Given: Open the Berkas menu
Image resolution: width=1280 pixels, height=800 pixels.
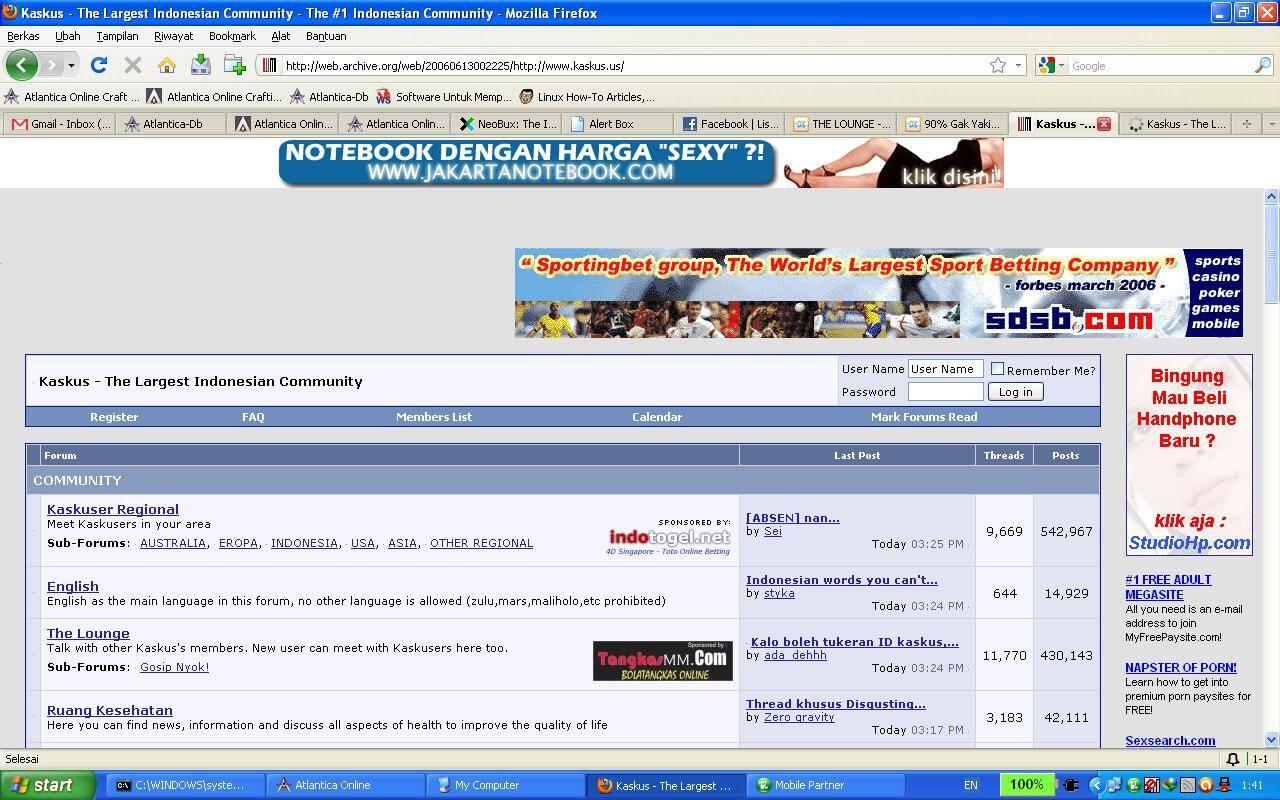Looking at the screenshot, I should click(x=23, y=36).
